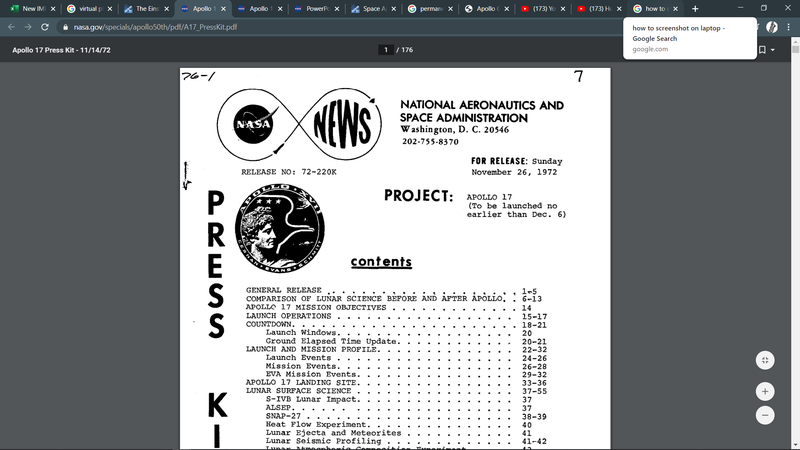Zoom in on the PDF with plus

pyautogui.click(x=765, y=391)
